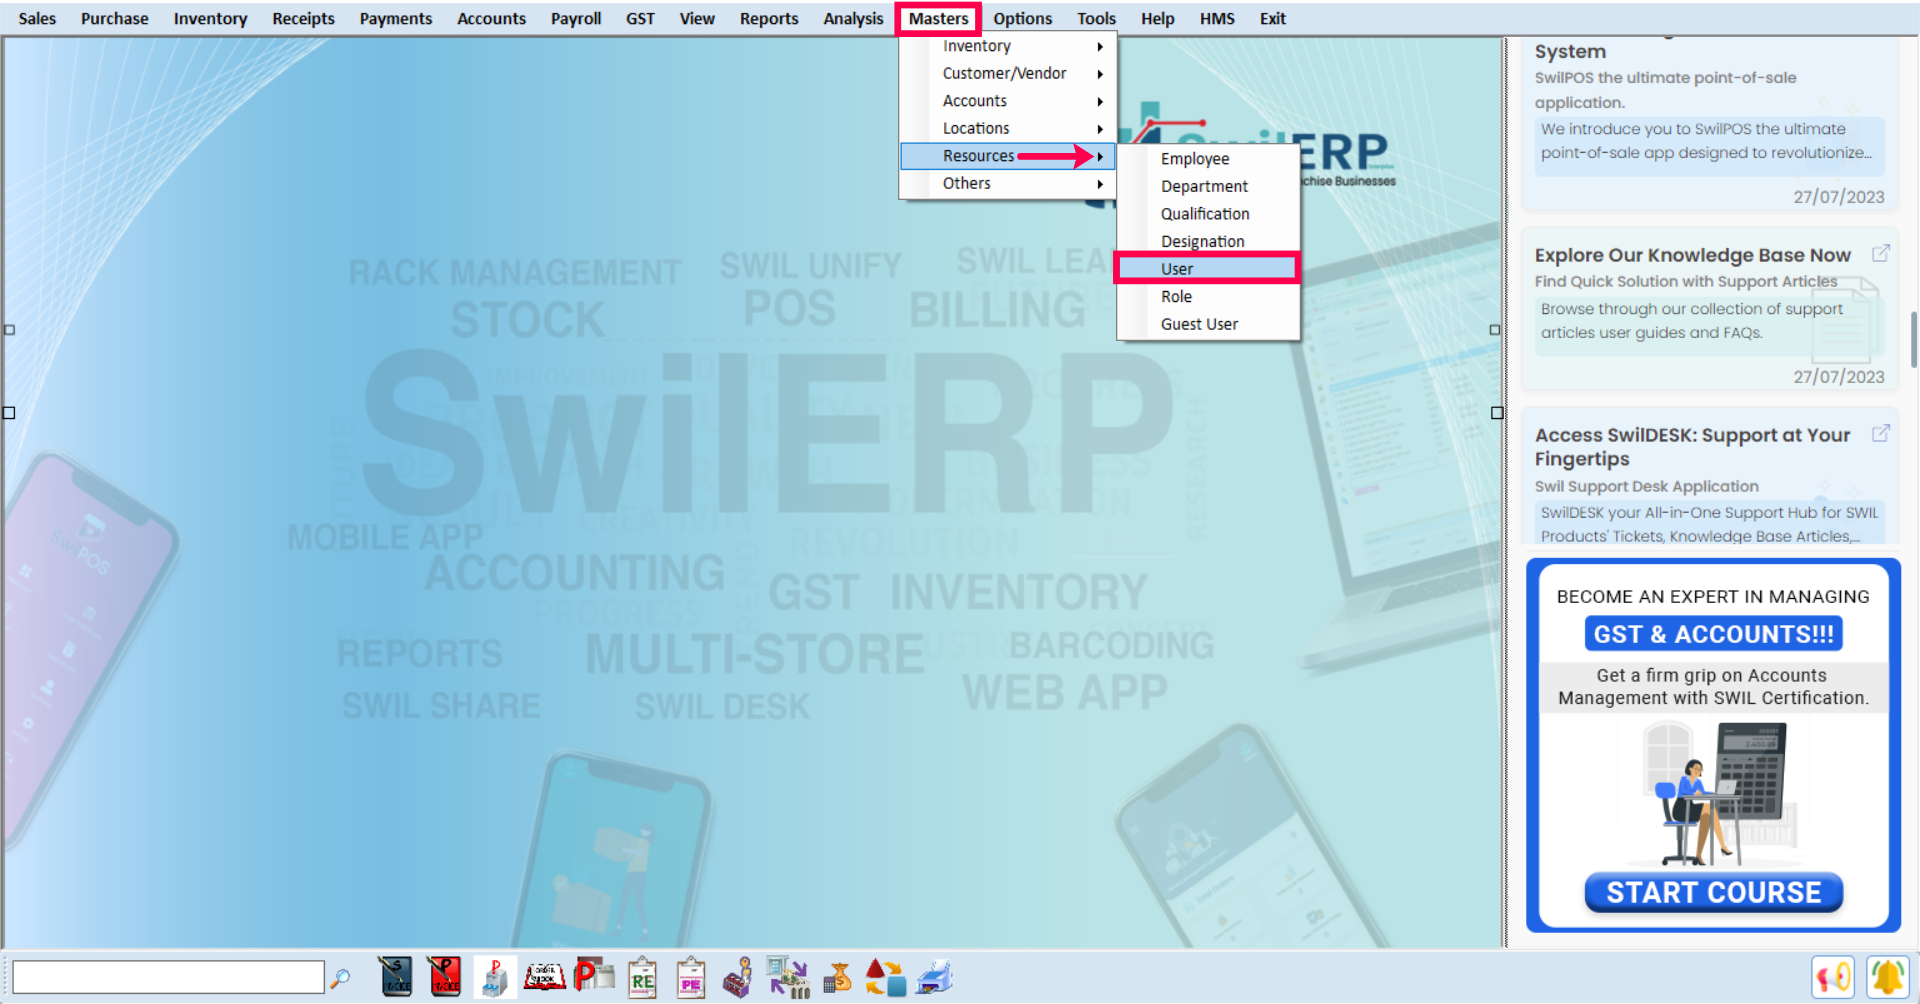Open the Help menu

(x=1157, y=18)
